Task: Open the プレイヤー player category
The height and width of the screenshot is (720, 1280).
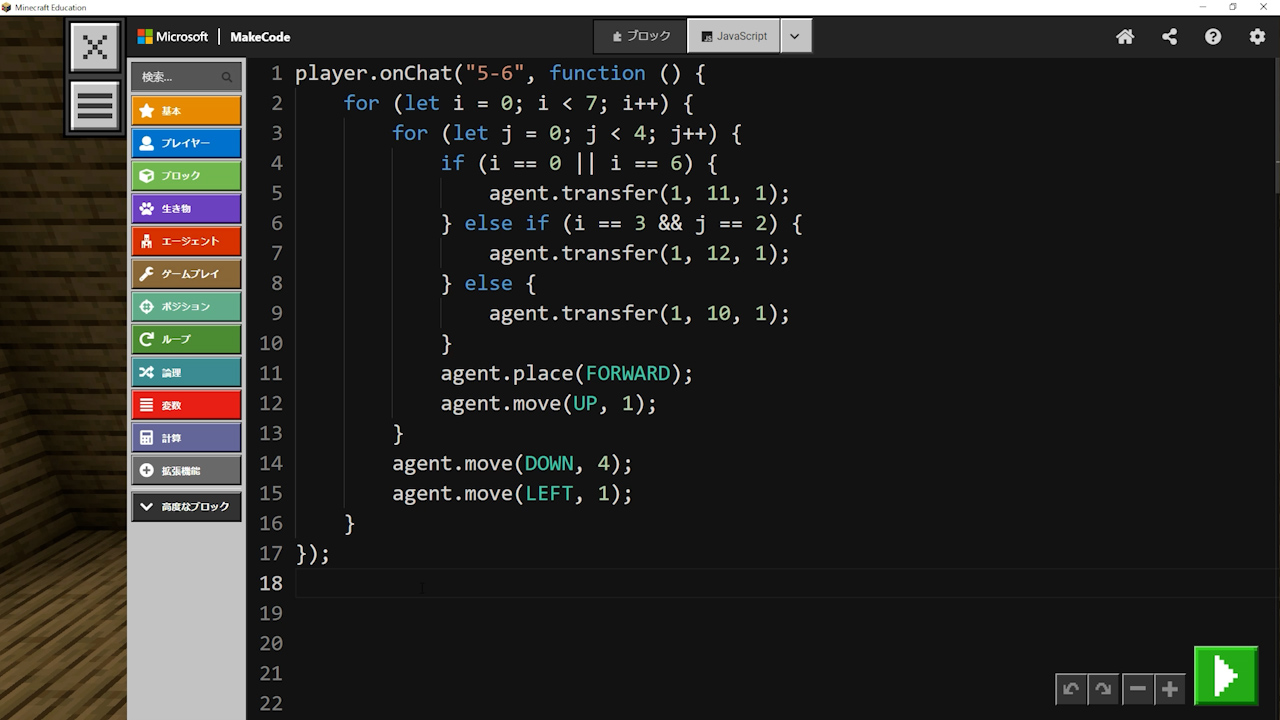Action: pos(186,143)
